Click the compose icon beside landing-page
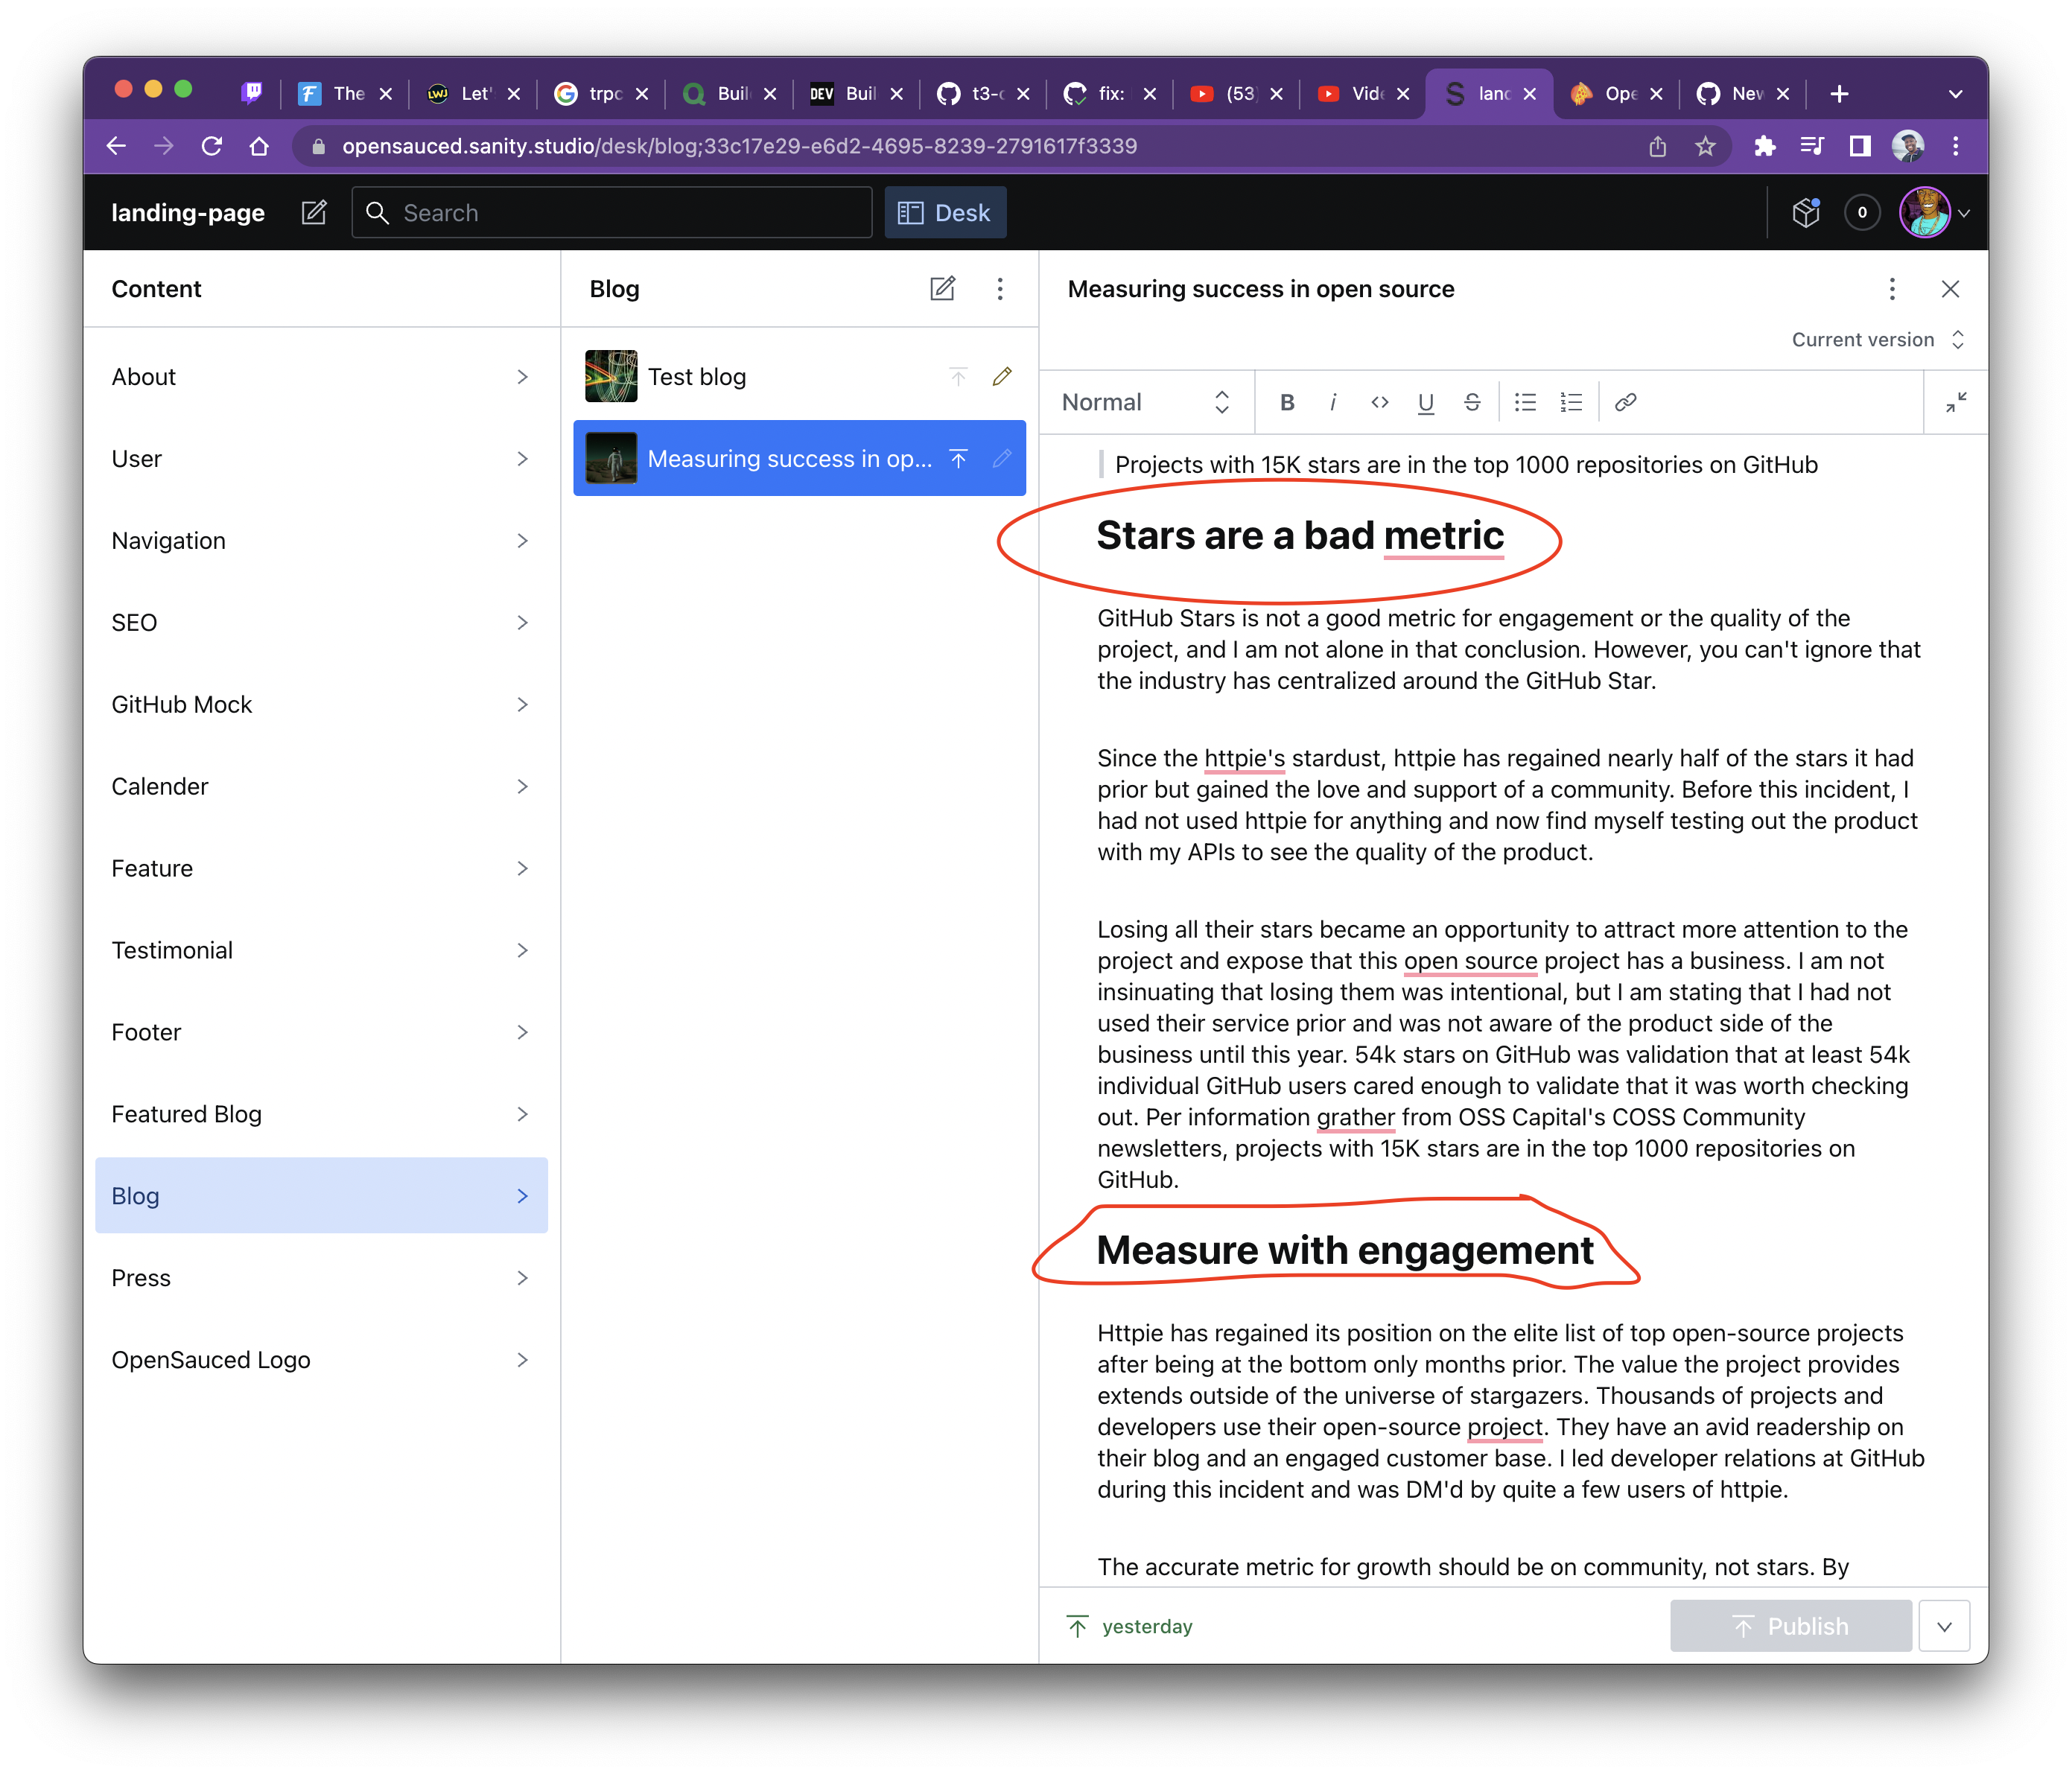The width and height of the screenshot is (2072, 1774). coord(314,212)
